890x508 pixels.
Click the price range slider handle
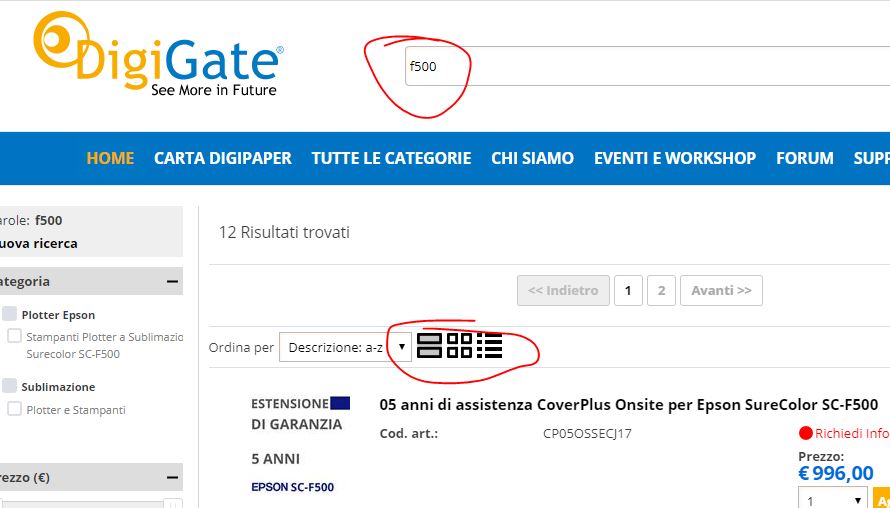[x=173, y=504]
